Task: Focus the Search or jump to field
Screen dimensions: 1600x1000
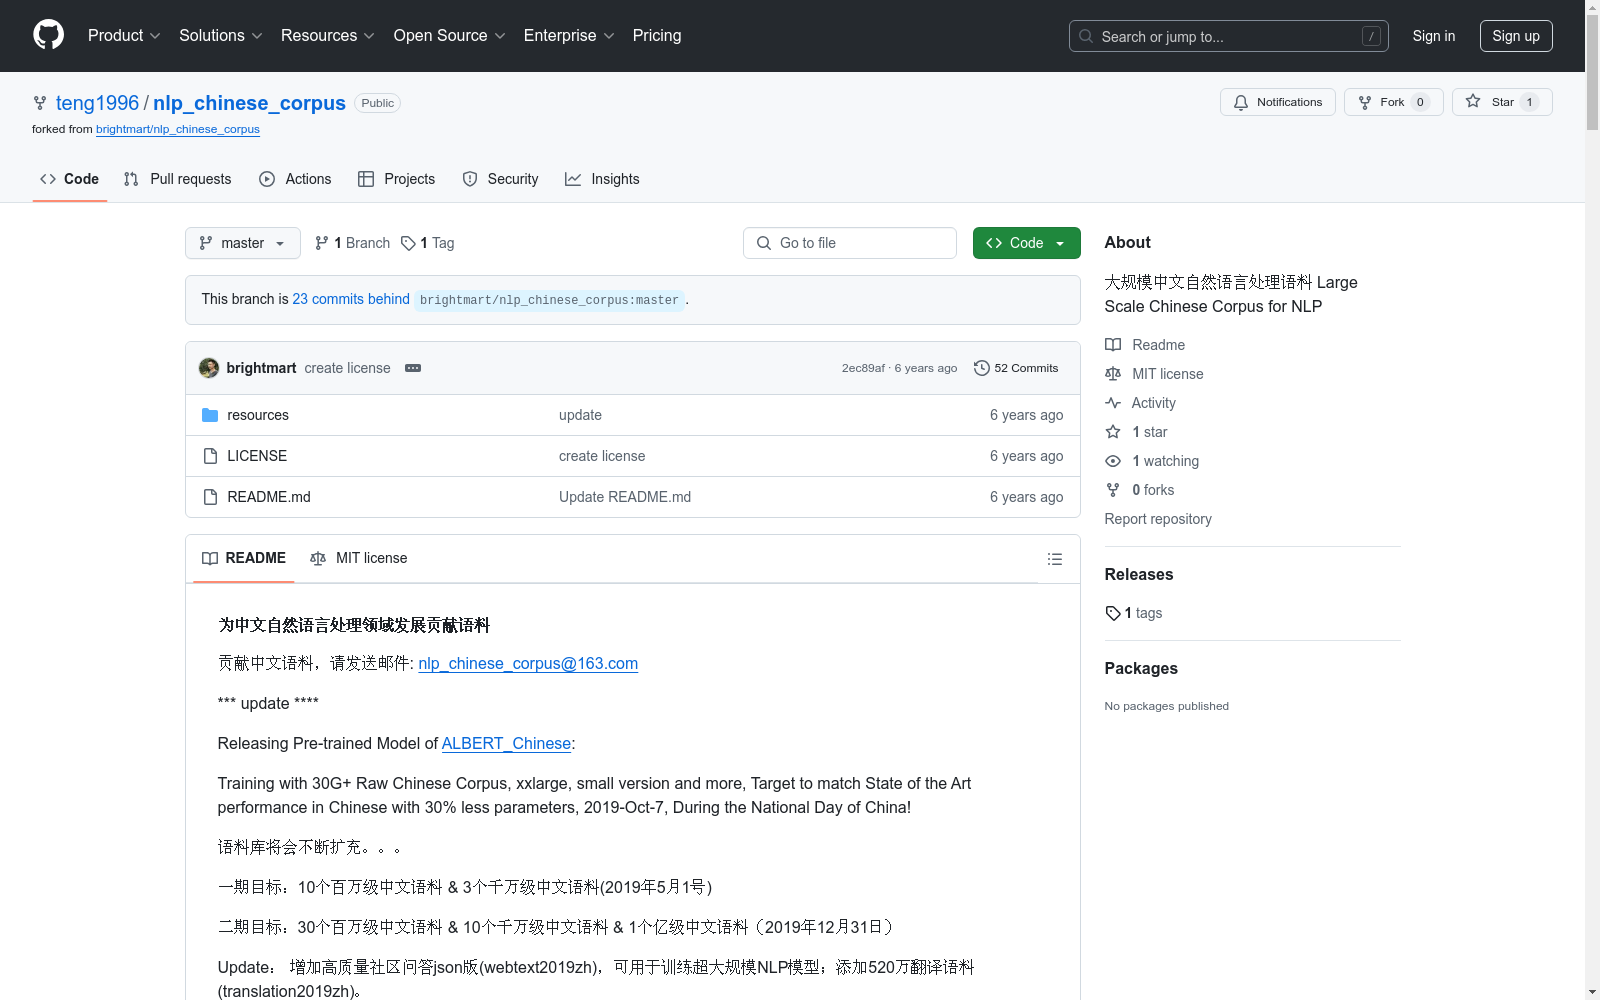Action: click(x=1228, y=36)
